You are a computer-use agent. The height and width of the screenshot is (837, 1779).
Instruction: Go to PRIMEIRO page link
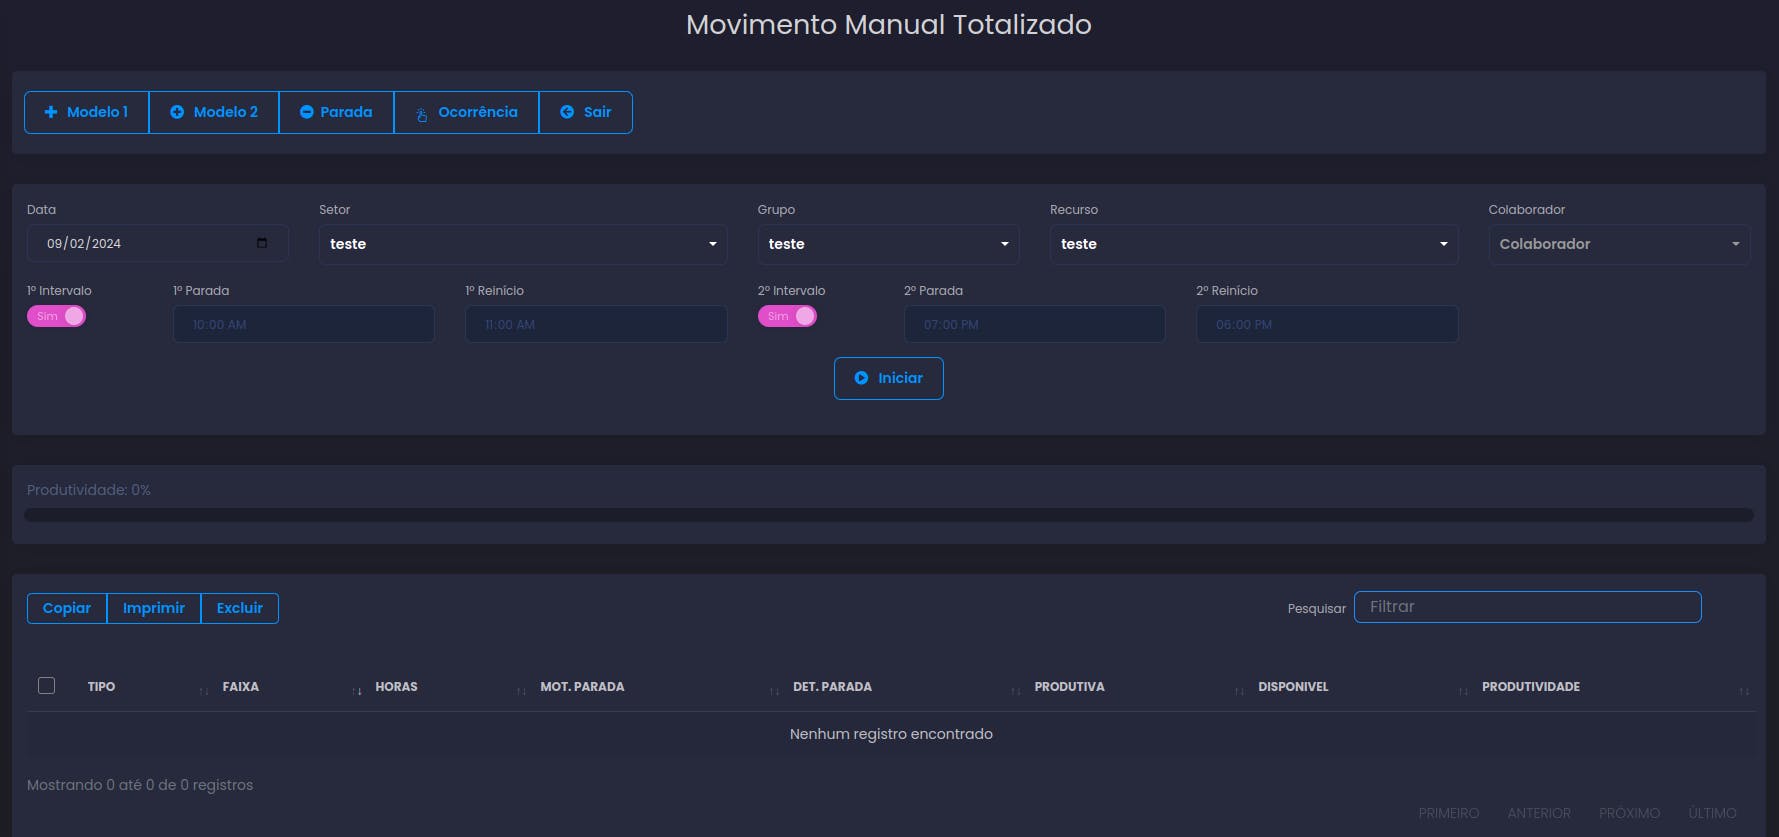(x=1449, y=813)
